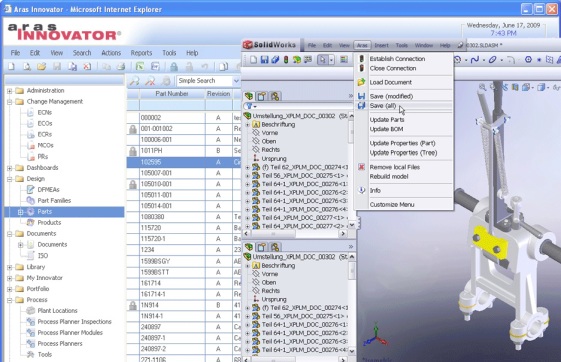Select Update BOM menu entry
This screenshot has height=362, width=561.
pyautogui.click(x=386, y=129)
